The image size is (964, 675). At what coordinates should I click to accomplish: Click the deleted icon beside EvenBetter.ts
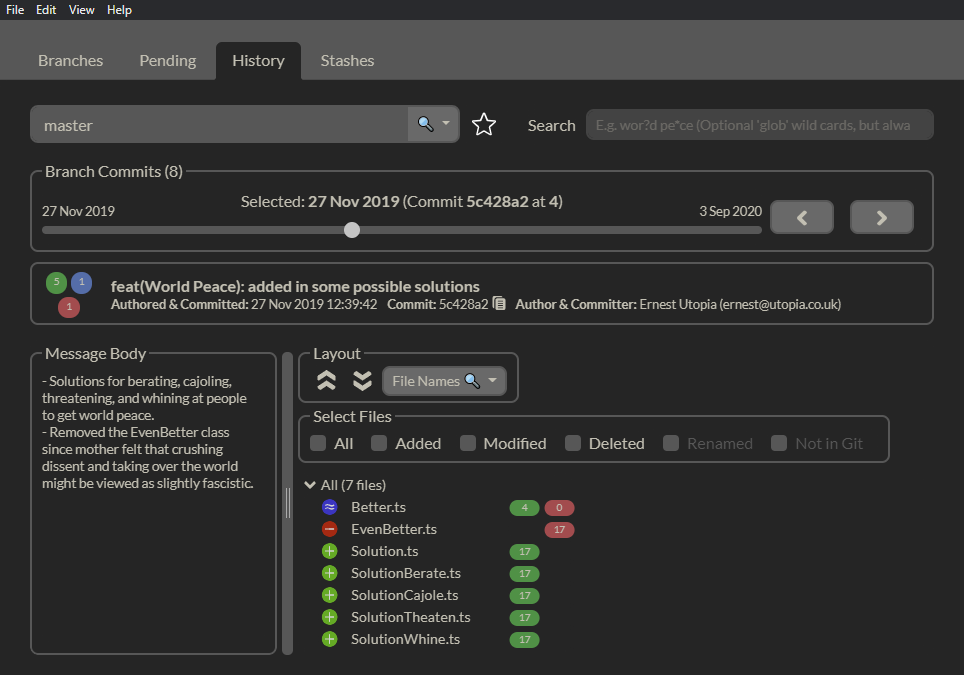tap(330, 529)
